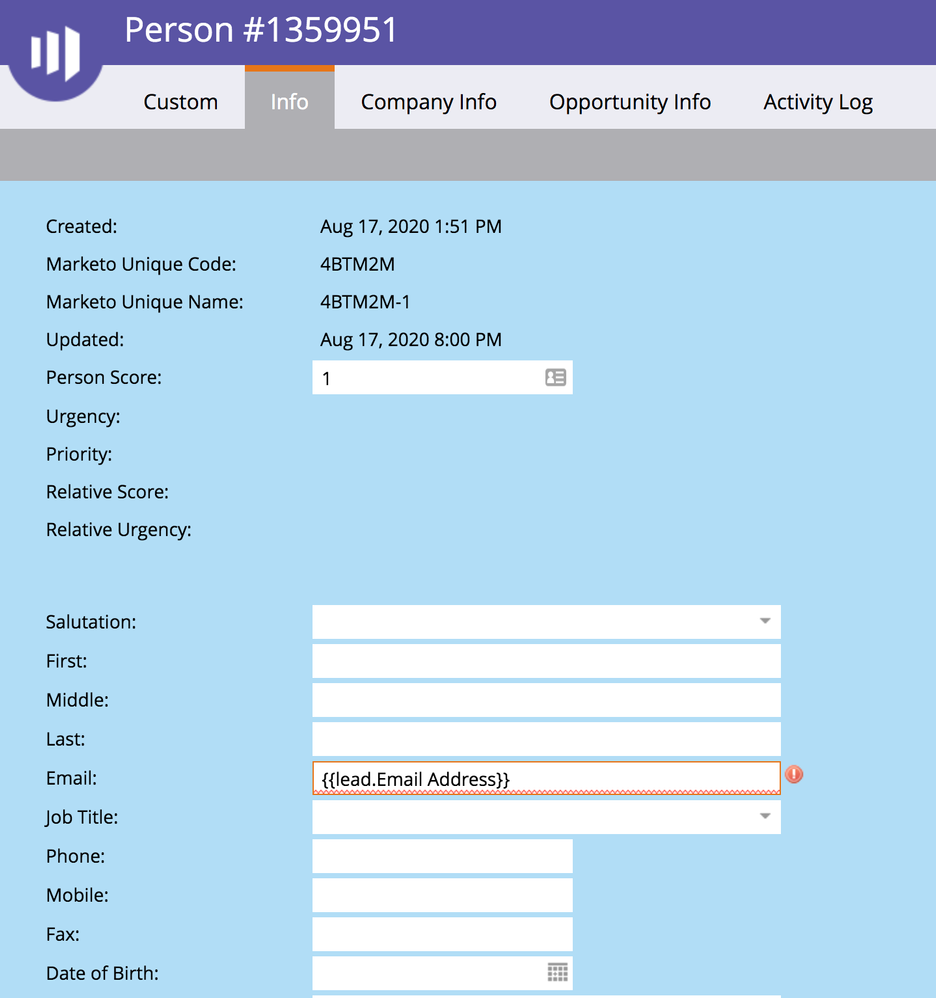Click the Marketo Unique Code label

[141, 264]
